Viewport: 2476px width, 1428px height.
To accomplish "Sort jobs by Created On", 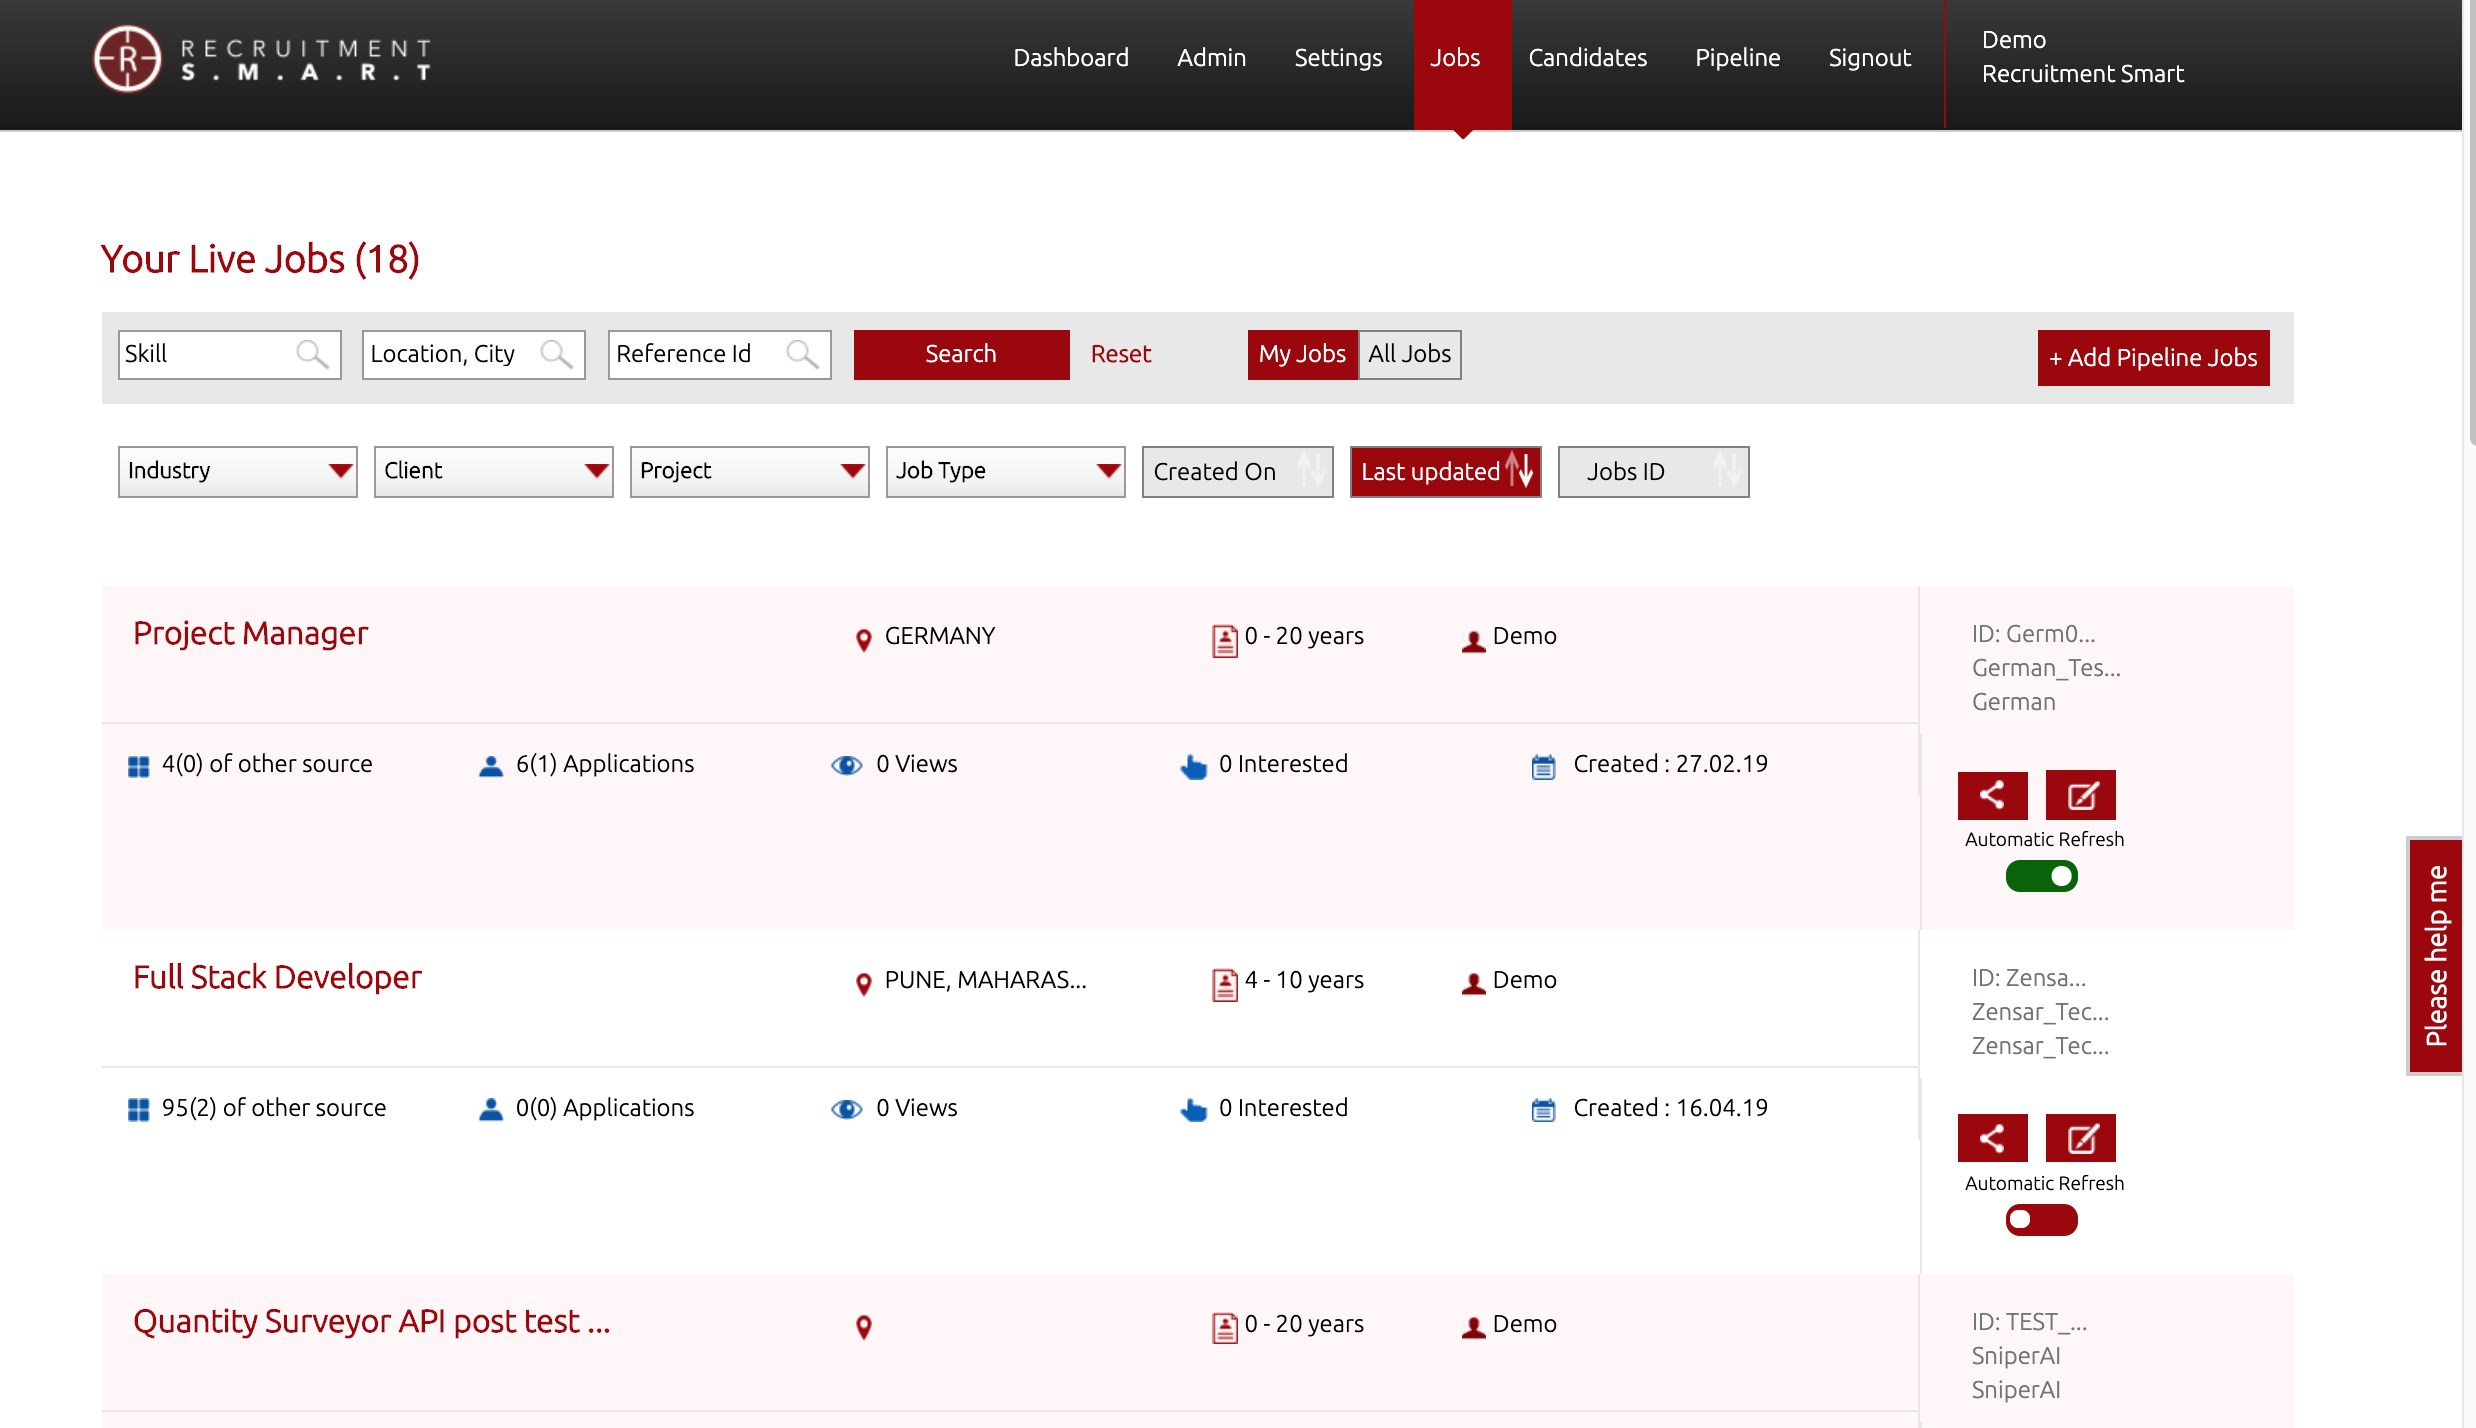I will 1237,471.
